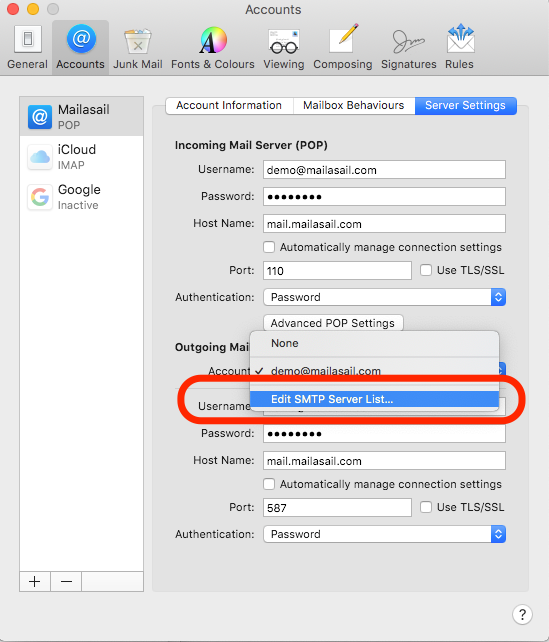Open outgoing Authentication dropdown
This screenshot has height=642, width=549.
384,534
